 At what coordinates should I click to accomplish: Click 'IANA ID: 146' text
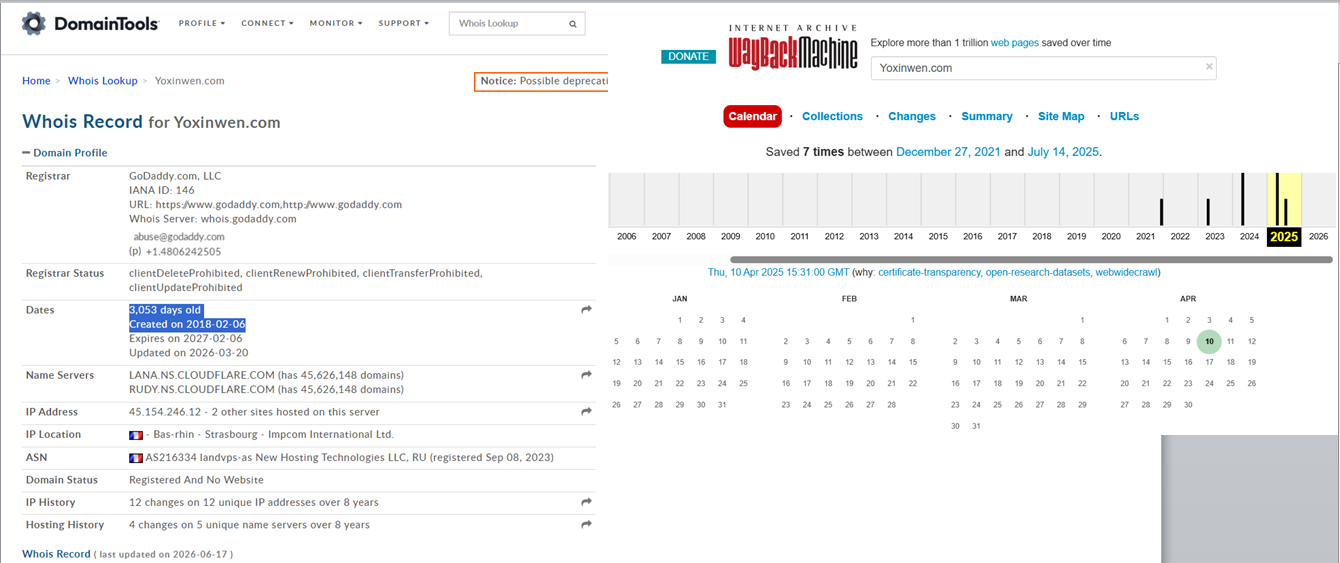[162, 190]
